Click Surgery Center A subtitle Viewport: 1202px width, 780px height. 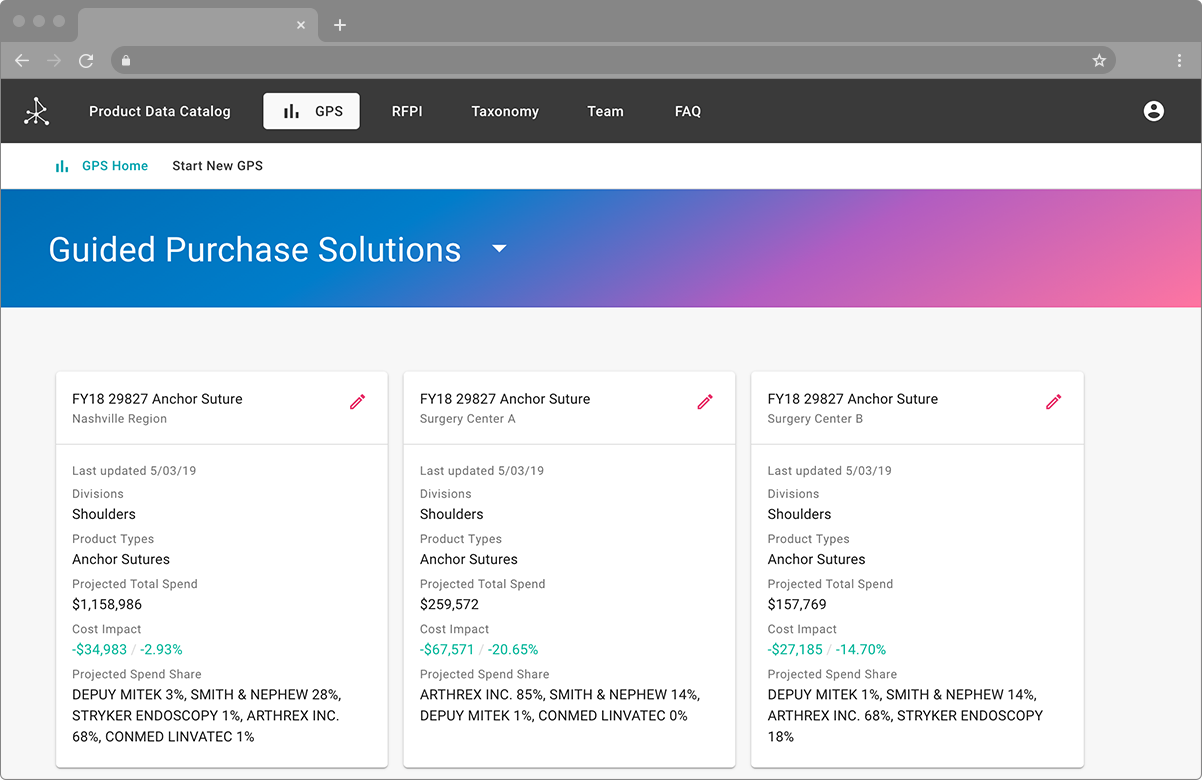pyautogui.click(x=467, y=419)
